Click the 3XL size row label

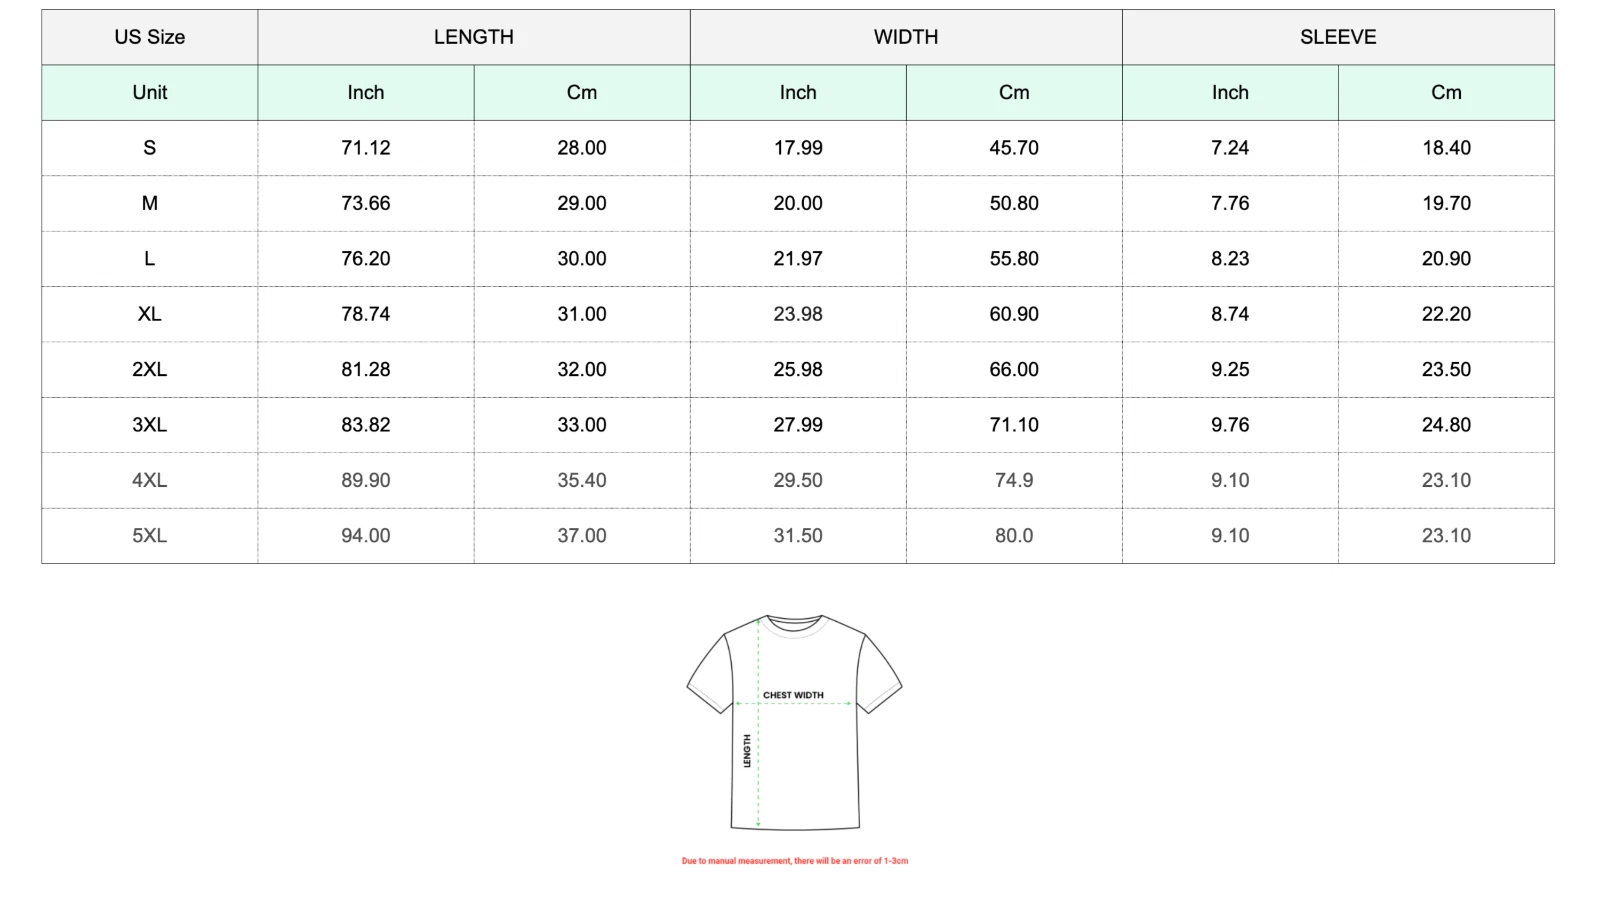(x=150, y=425)
